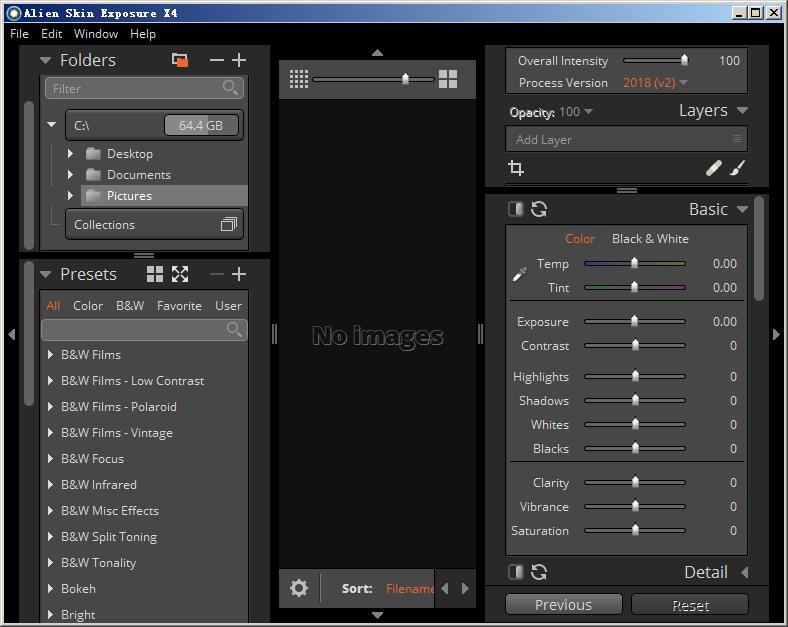Hide the bottom panel with down arrow
788x627 pixels.
pyautogui.click(x=377, y=615)
